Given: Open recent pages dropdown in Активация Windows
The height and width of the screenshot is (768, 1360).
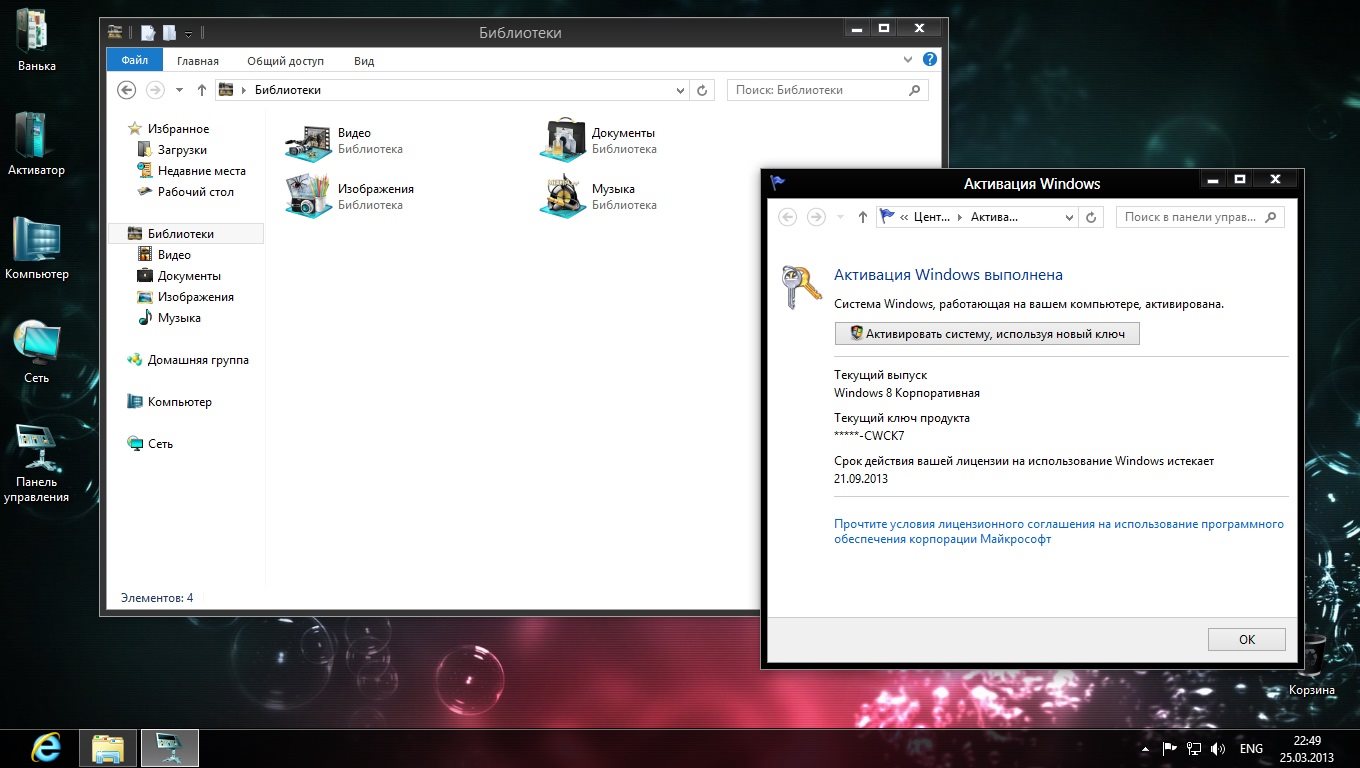Looking at the screenshot, I should 841,217.
